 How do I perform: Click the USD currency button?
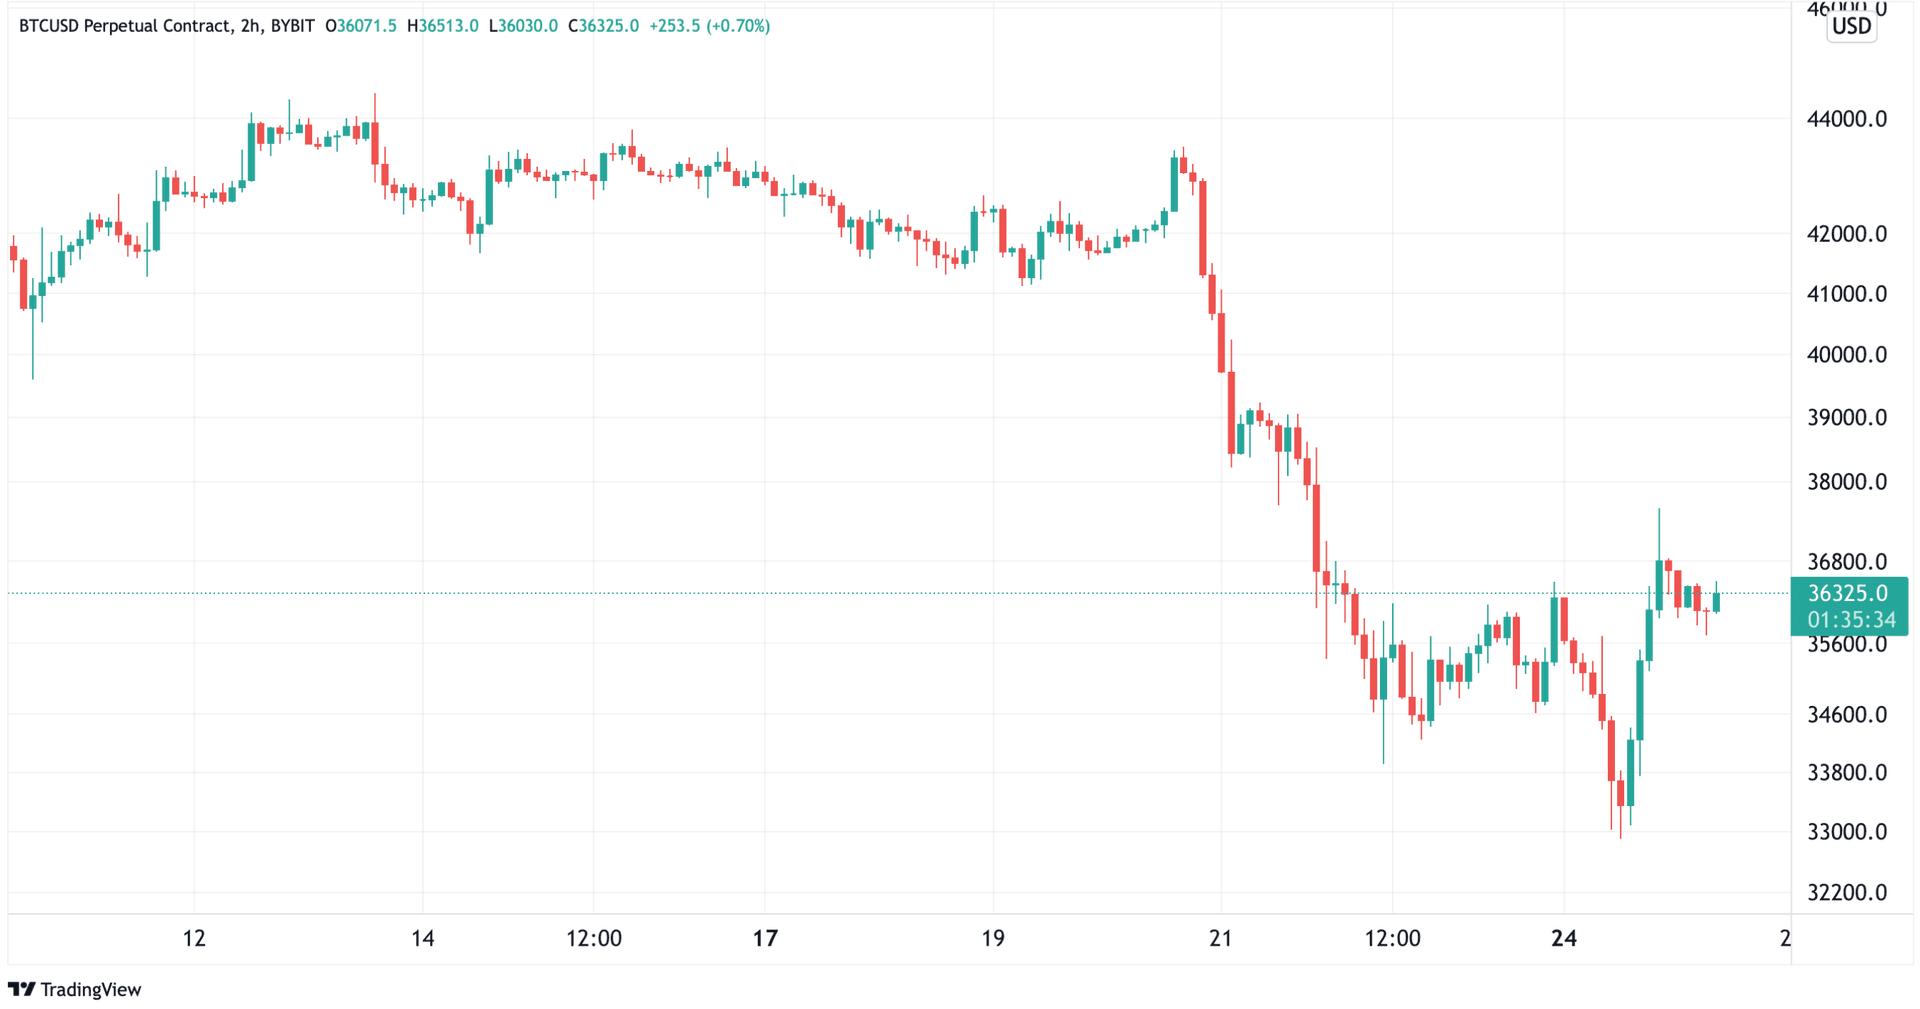tap(1850, 27)
